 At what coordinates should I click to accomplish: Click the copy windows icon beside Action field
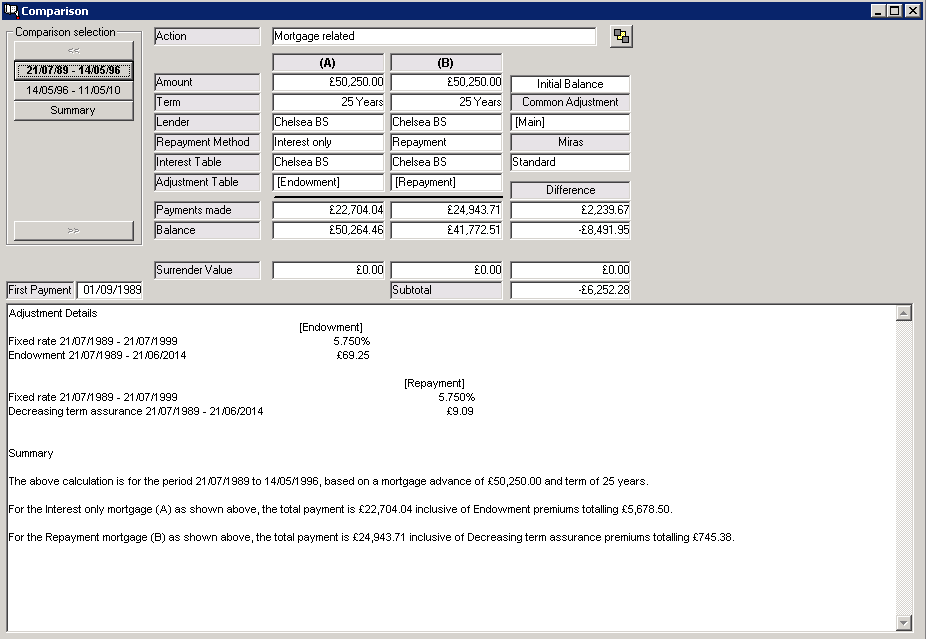(x=621, y=37)
